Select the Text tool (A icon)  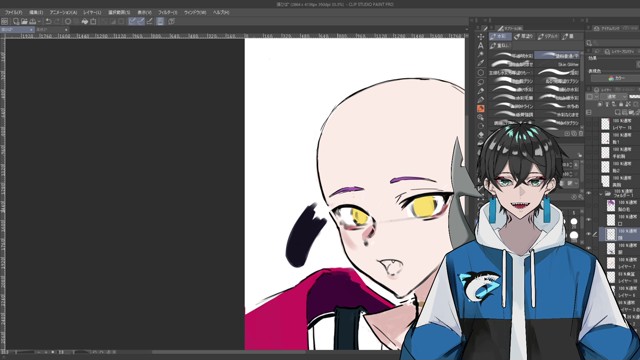pyautogui.click(x=480, y=45)
